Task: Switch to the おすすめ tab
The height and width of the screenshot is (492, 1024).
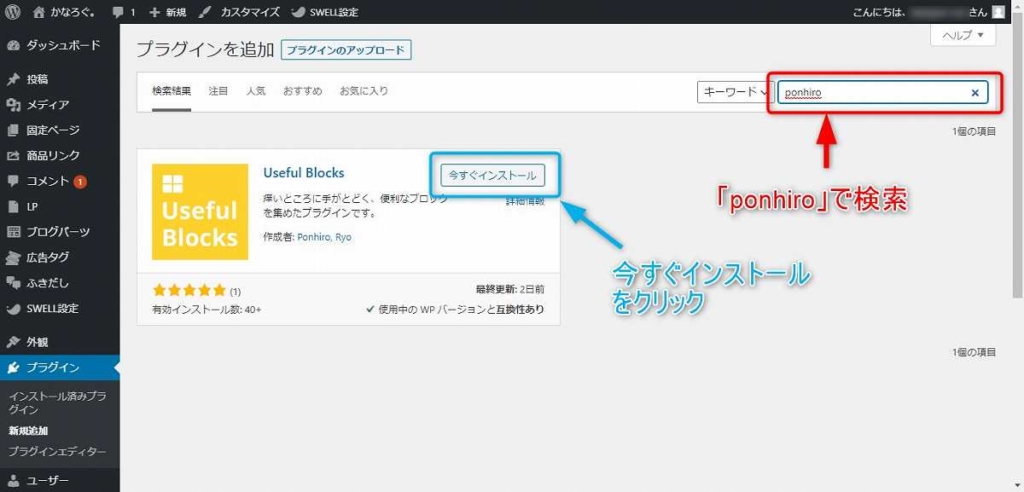Action: (302, 91)
